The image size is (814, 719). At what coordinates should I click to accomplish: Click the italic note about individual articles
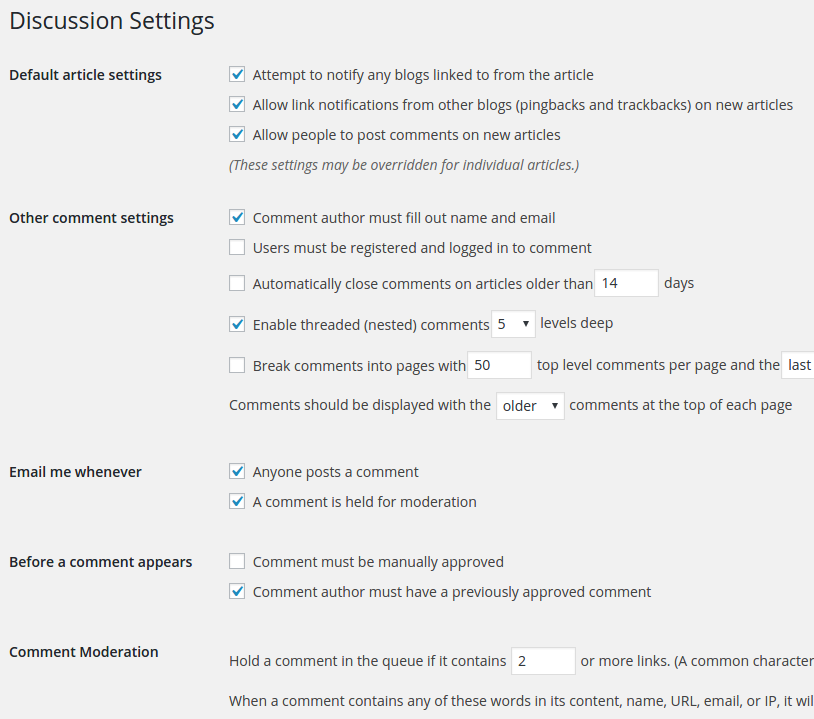(404, 165)
